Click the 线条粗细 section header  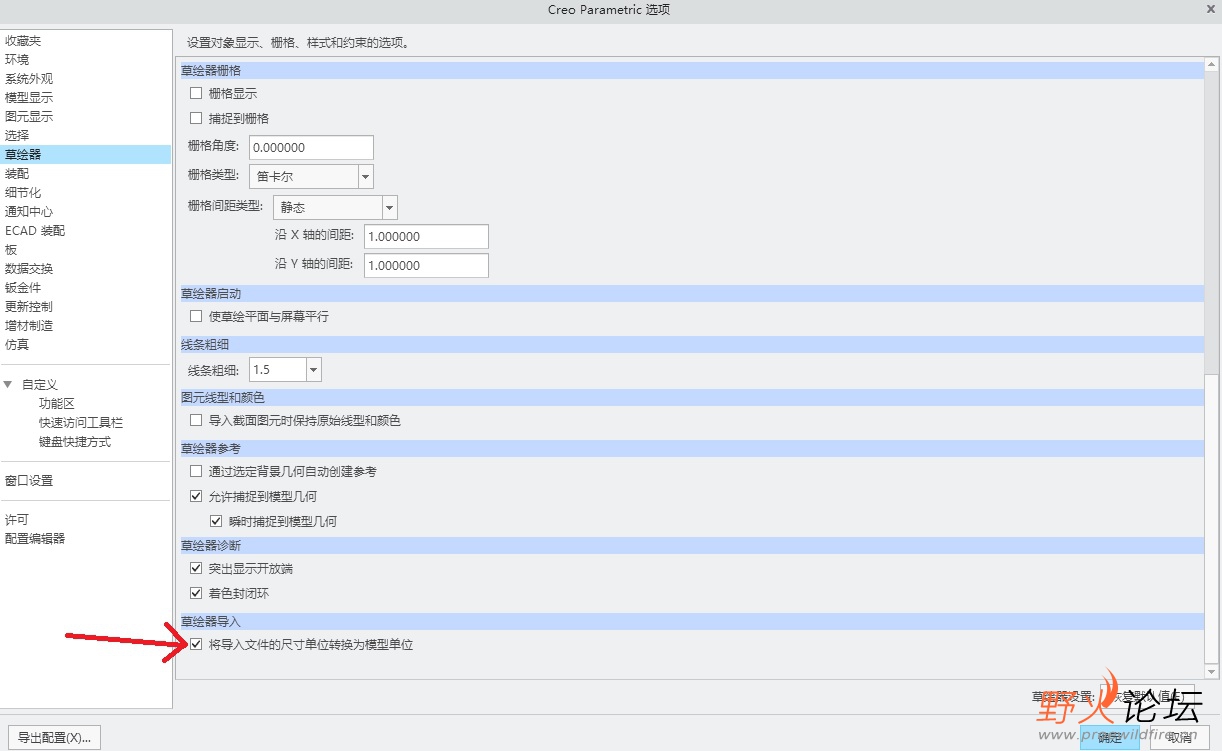pyautogui.click(x=691, y=344)
